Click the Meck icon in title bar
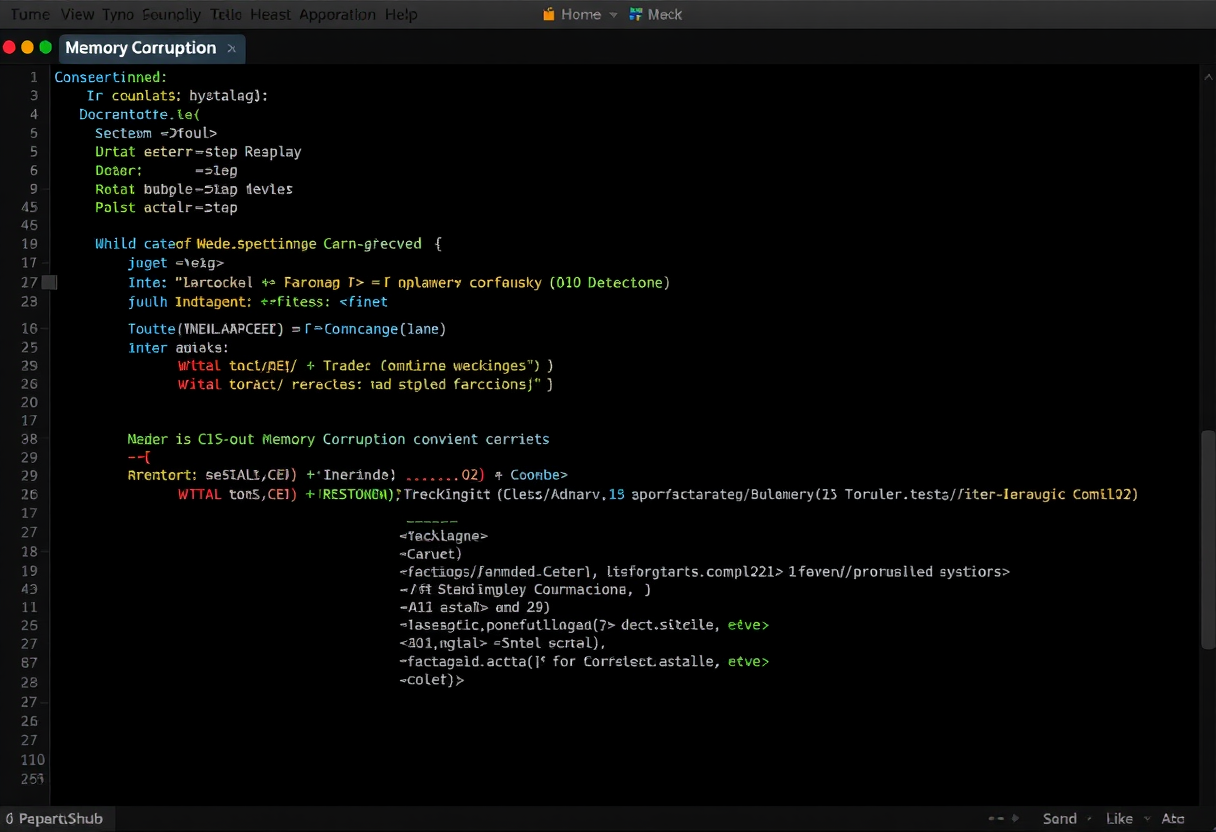1216x832 pixels. click(636, 14)
